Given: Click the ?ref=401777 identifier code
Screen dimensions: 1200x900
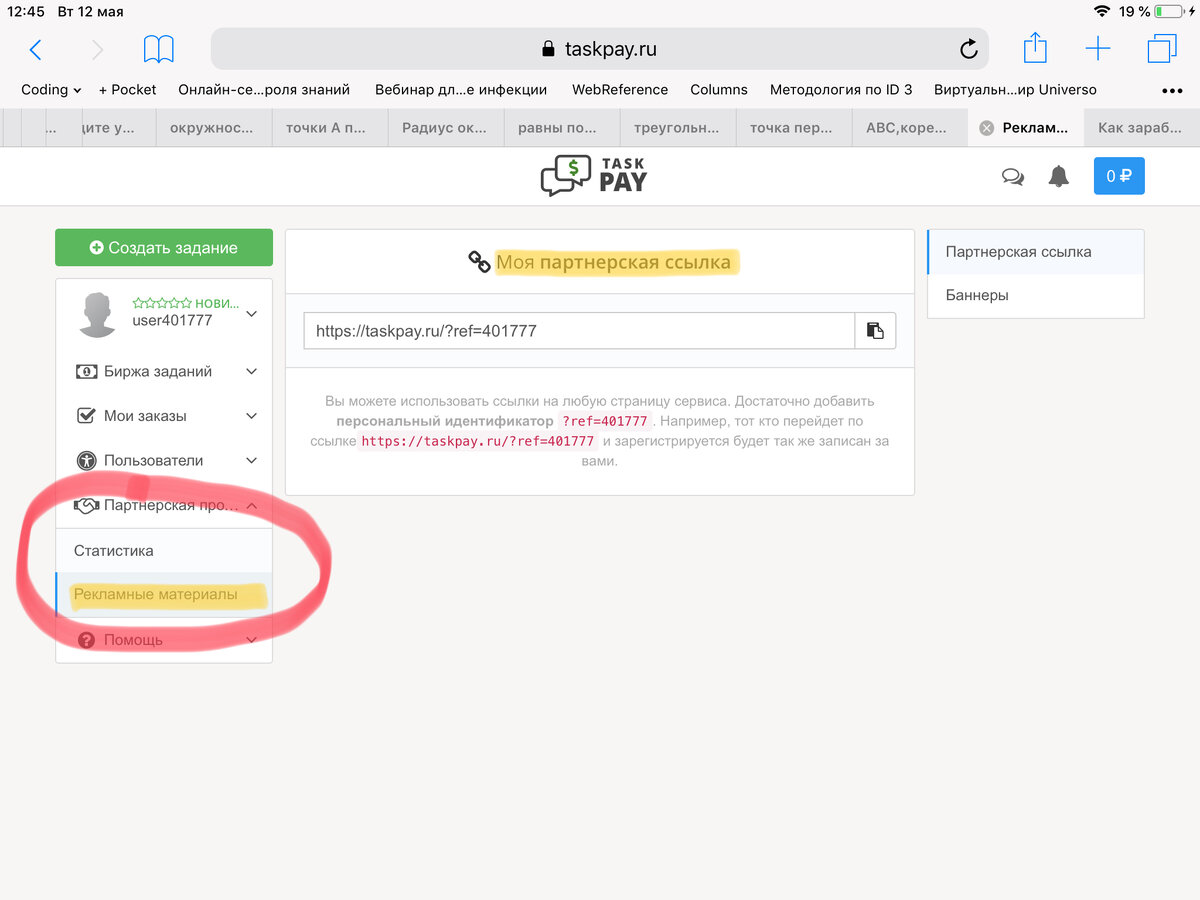Looking at the screenshot, I should pyautogui.click(x=605, y=421).
